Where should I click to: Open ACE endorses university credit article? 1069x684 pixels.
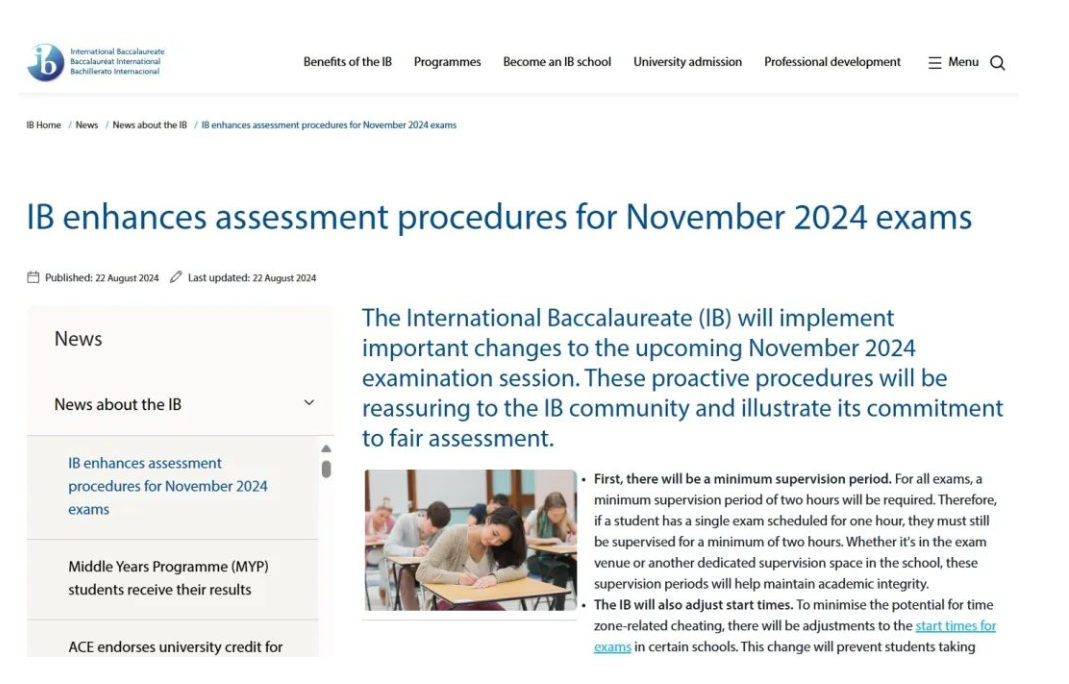(175, 646)
